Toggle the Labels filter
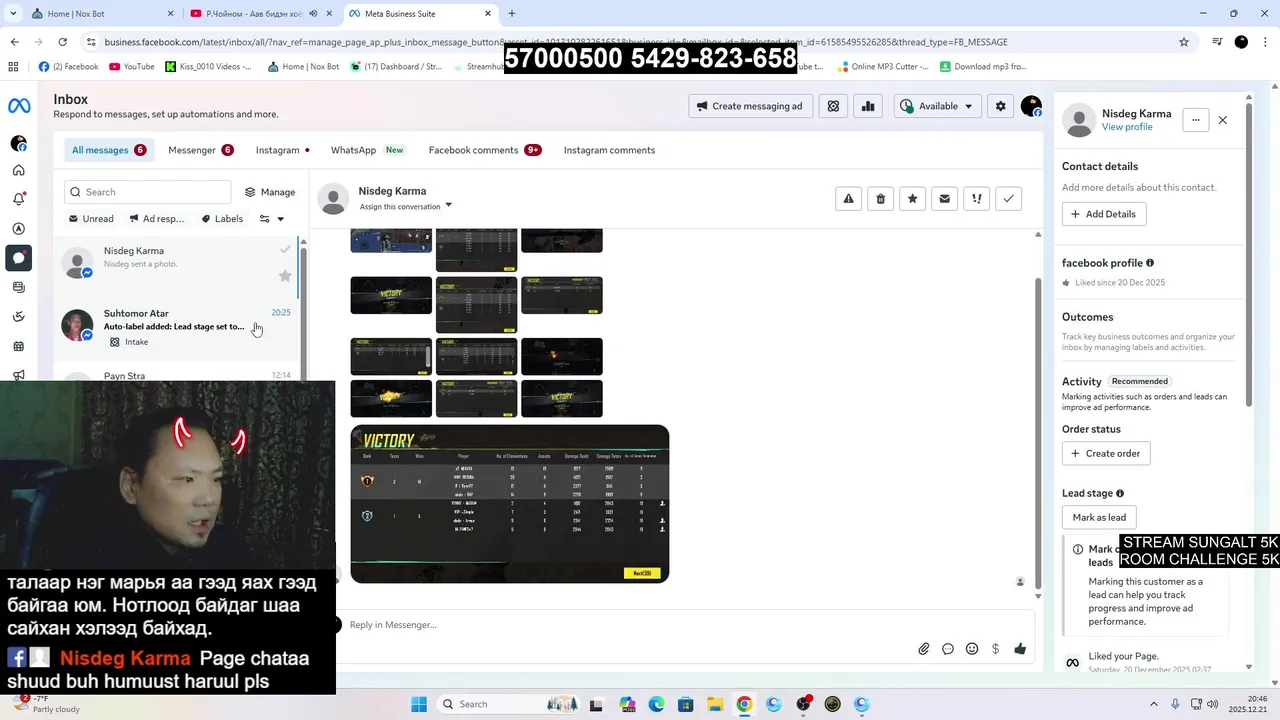Image resolution: width=1280 pixels, height=720 pixels. (222, 219)
